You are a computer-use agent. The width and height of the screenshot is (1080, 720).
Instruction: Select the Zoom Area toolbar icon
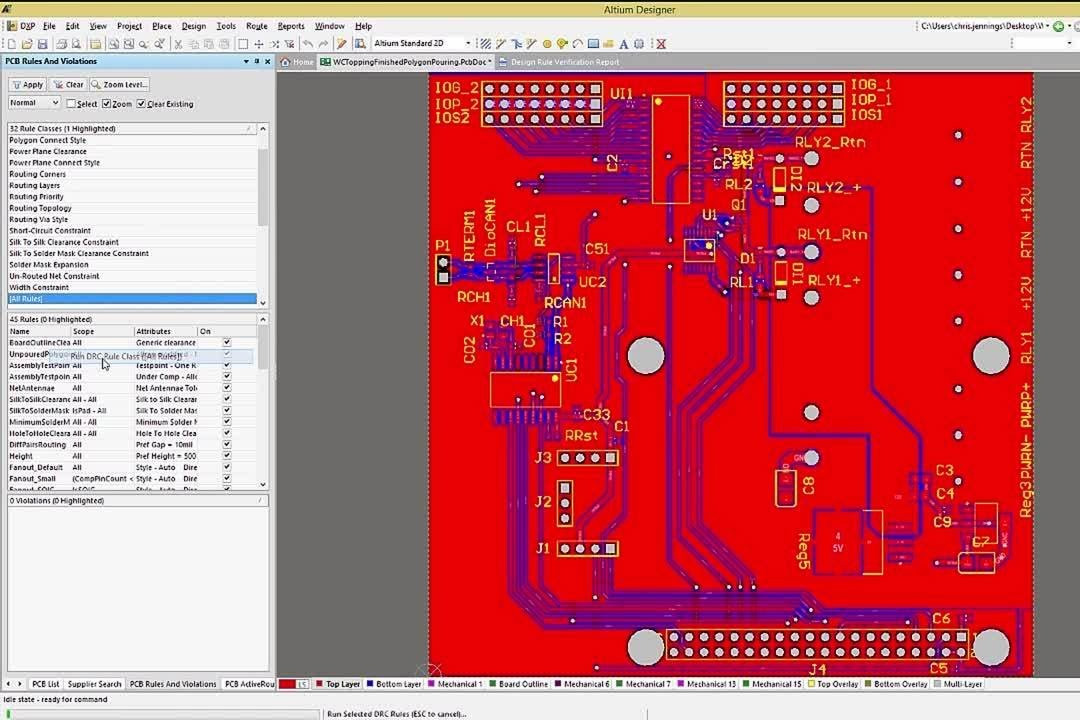click(x=130, y=43)
